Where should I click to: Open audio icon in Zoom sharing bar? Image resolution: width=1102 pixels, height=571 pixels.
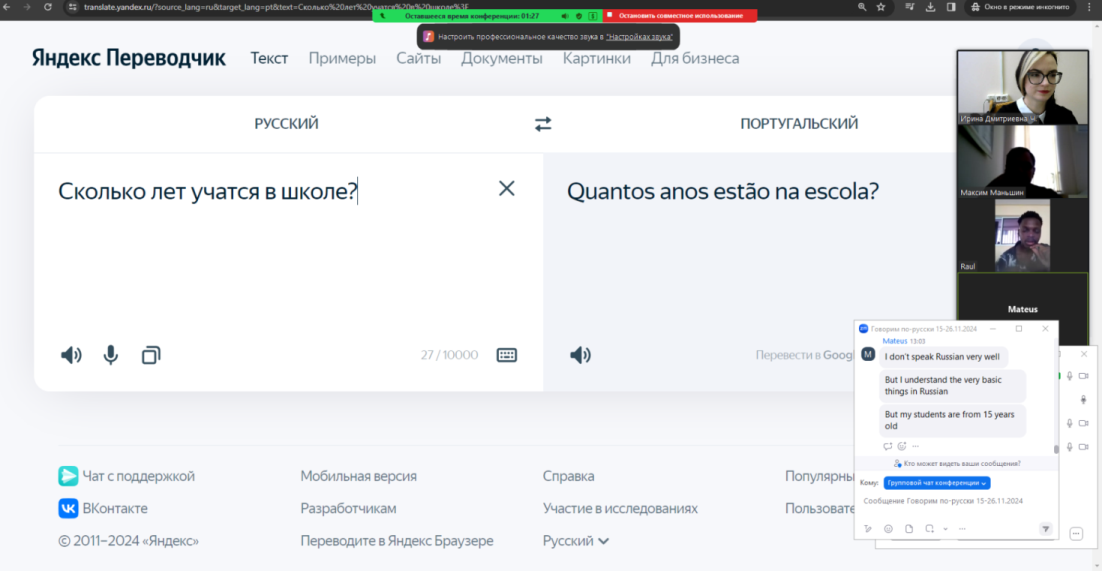point(564,15)
